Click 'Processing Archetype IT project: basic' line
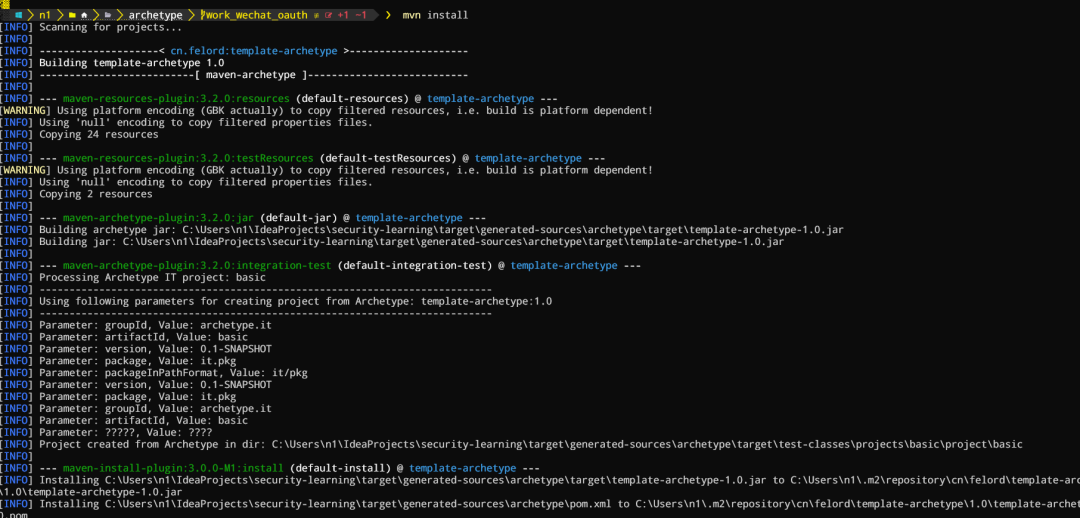The width and height of the screenshot is (1080, 518). tap(152, 278)
